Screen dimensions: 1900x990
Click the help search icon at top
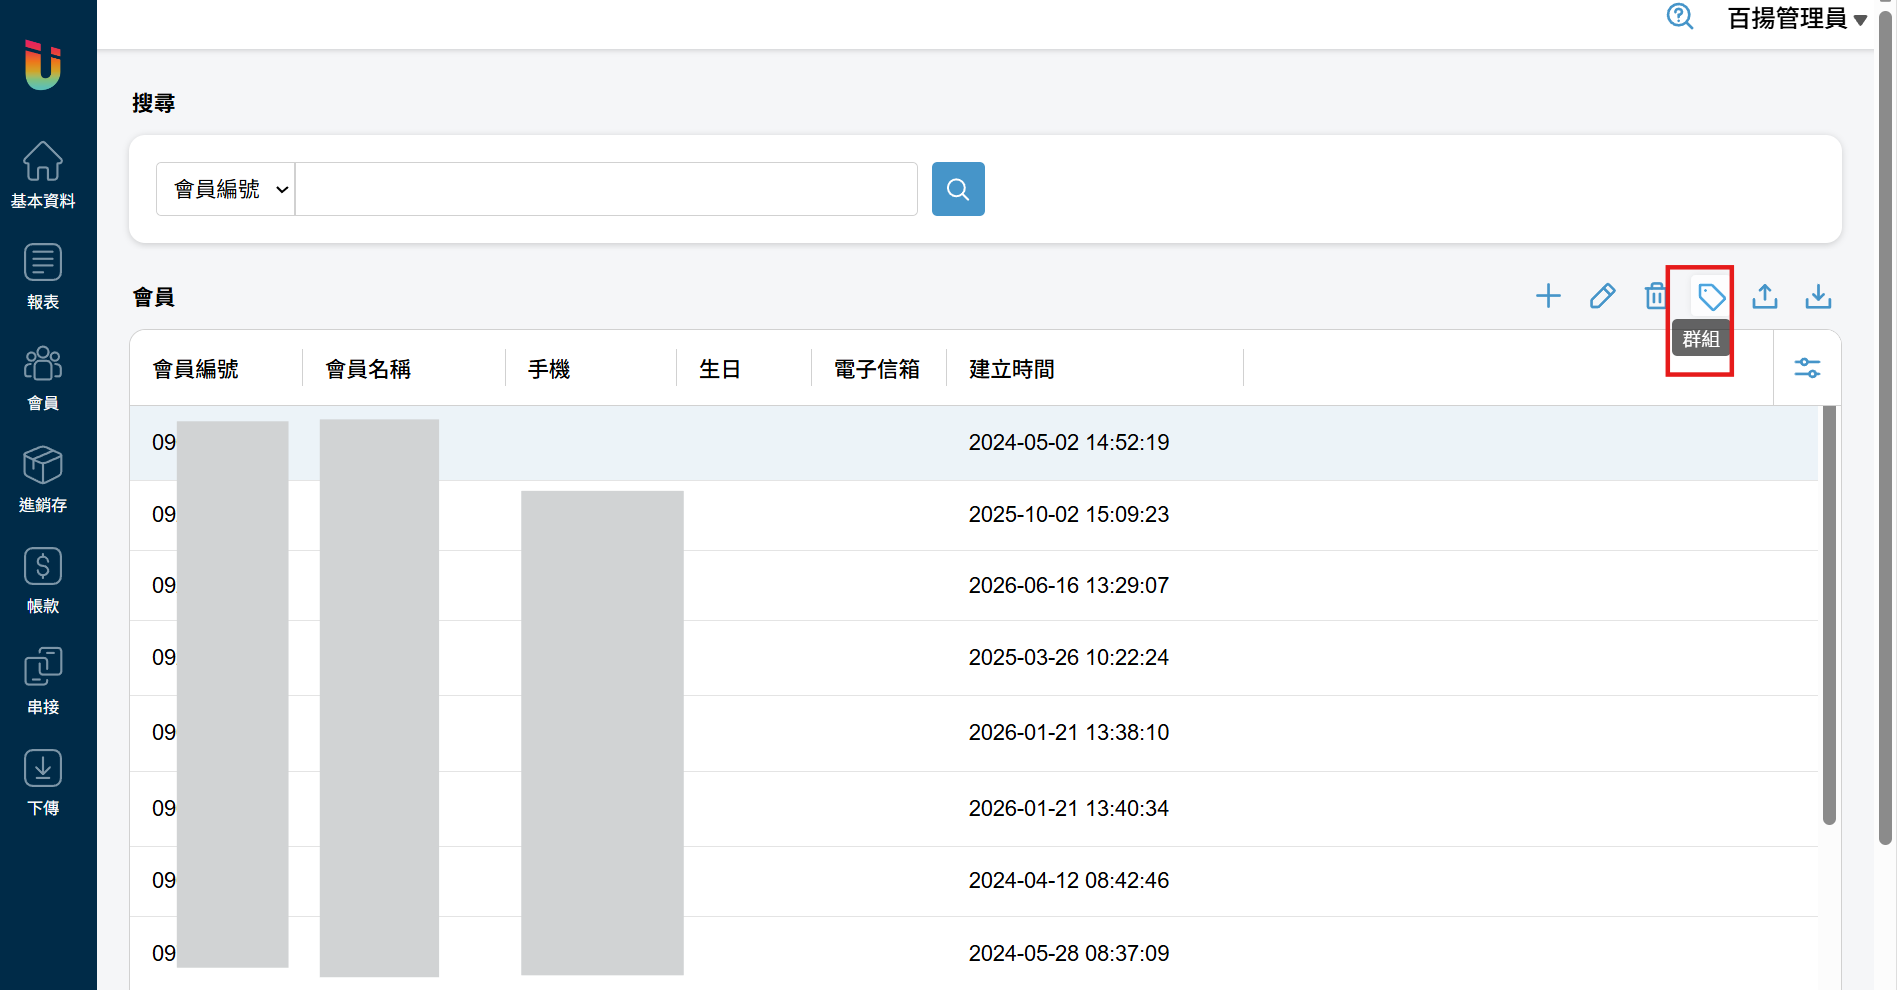(x=1680, y=17)
